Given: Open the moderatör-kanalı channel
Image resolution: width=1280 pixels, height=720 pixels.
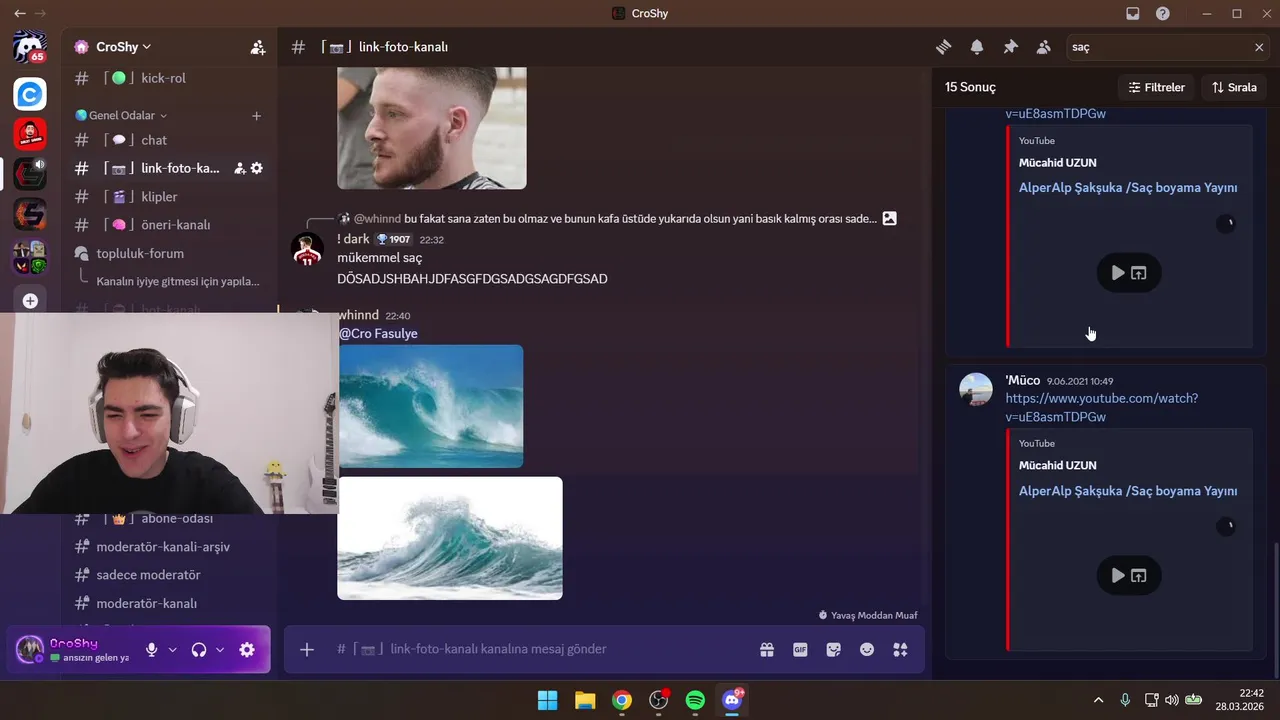Looking at the screenshot, I should coord(169,603).
